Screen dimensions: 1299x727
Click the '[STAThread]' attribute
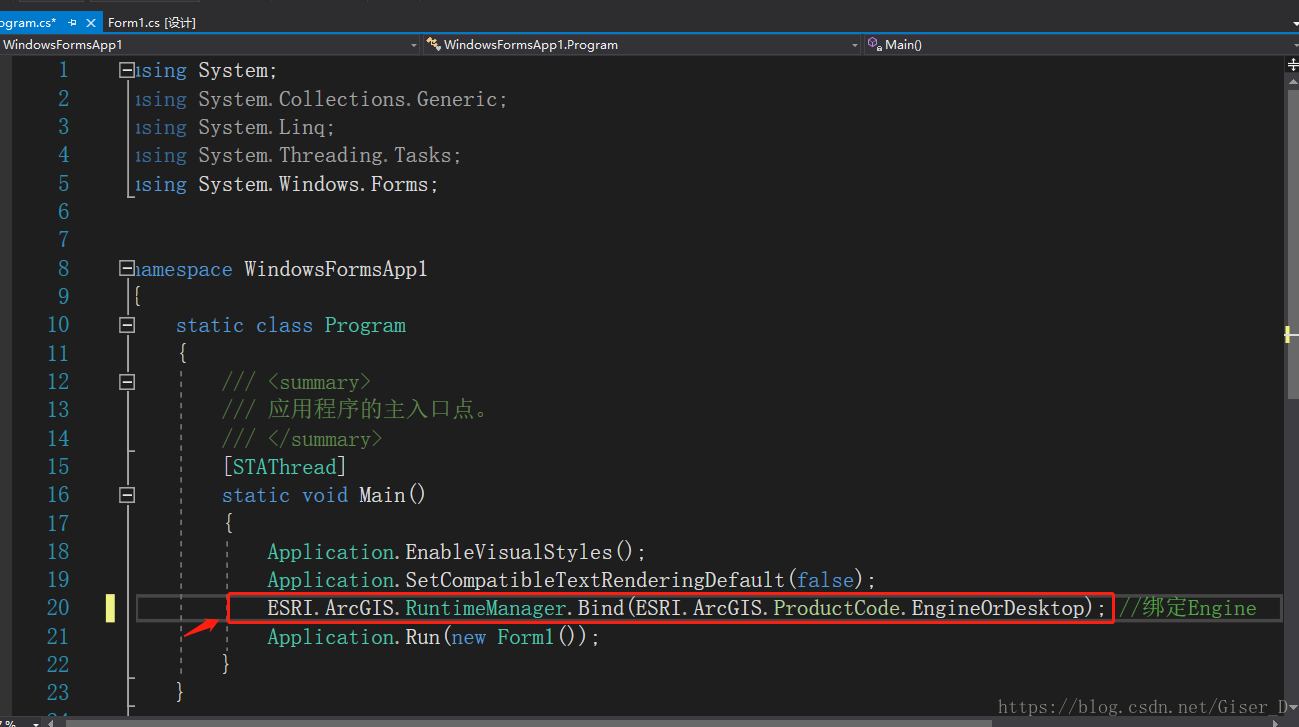284,467
